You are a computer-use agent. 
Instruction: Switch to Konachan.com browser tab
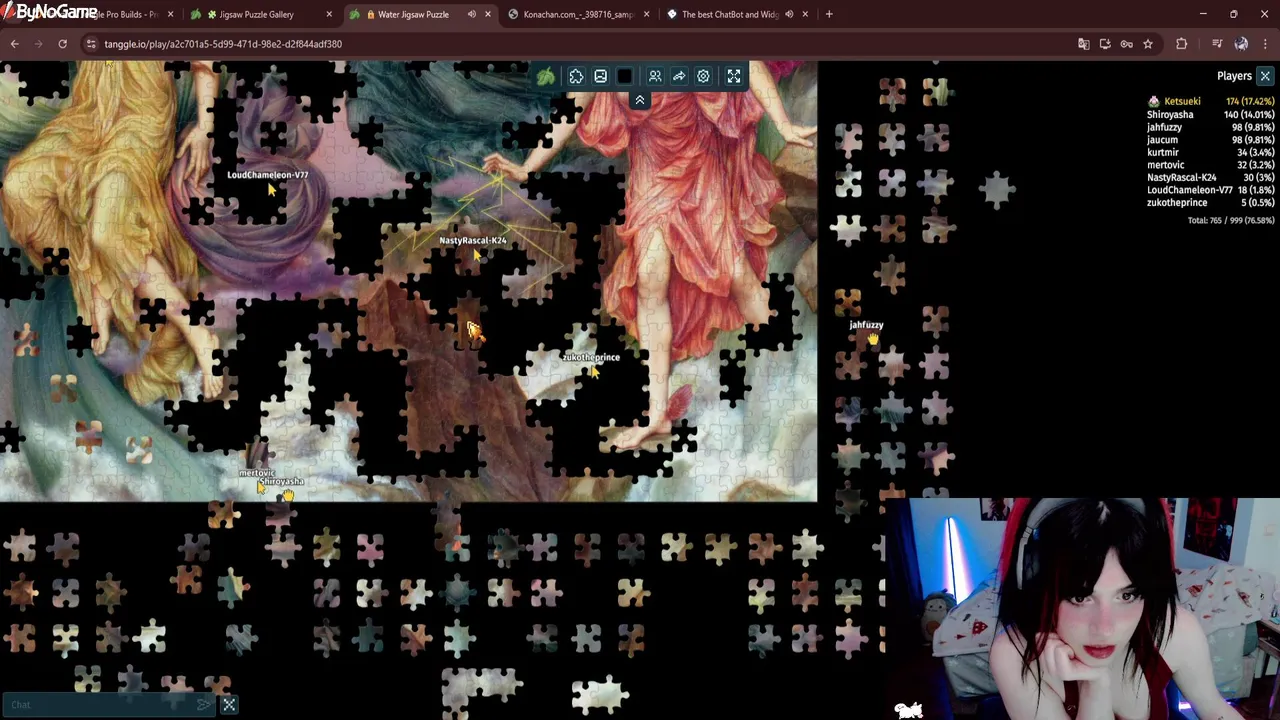point(577,14)
